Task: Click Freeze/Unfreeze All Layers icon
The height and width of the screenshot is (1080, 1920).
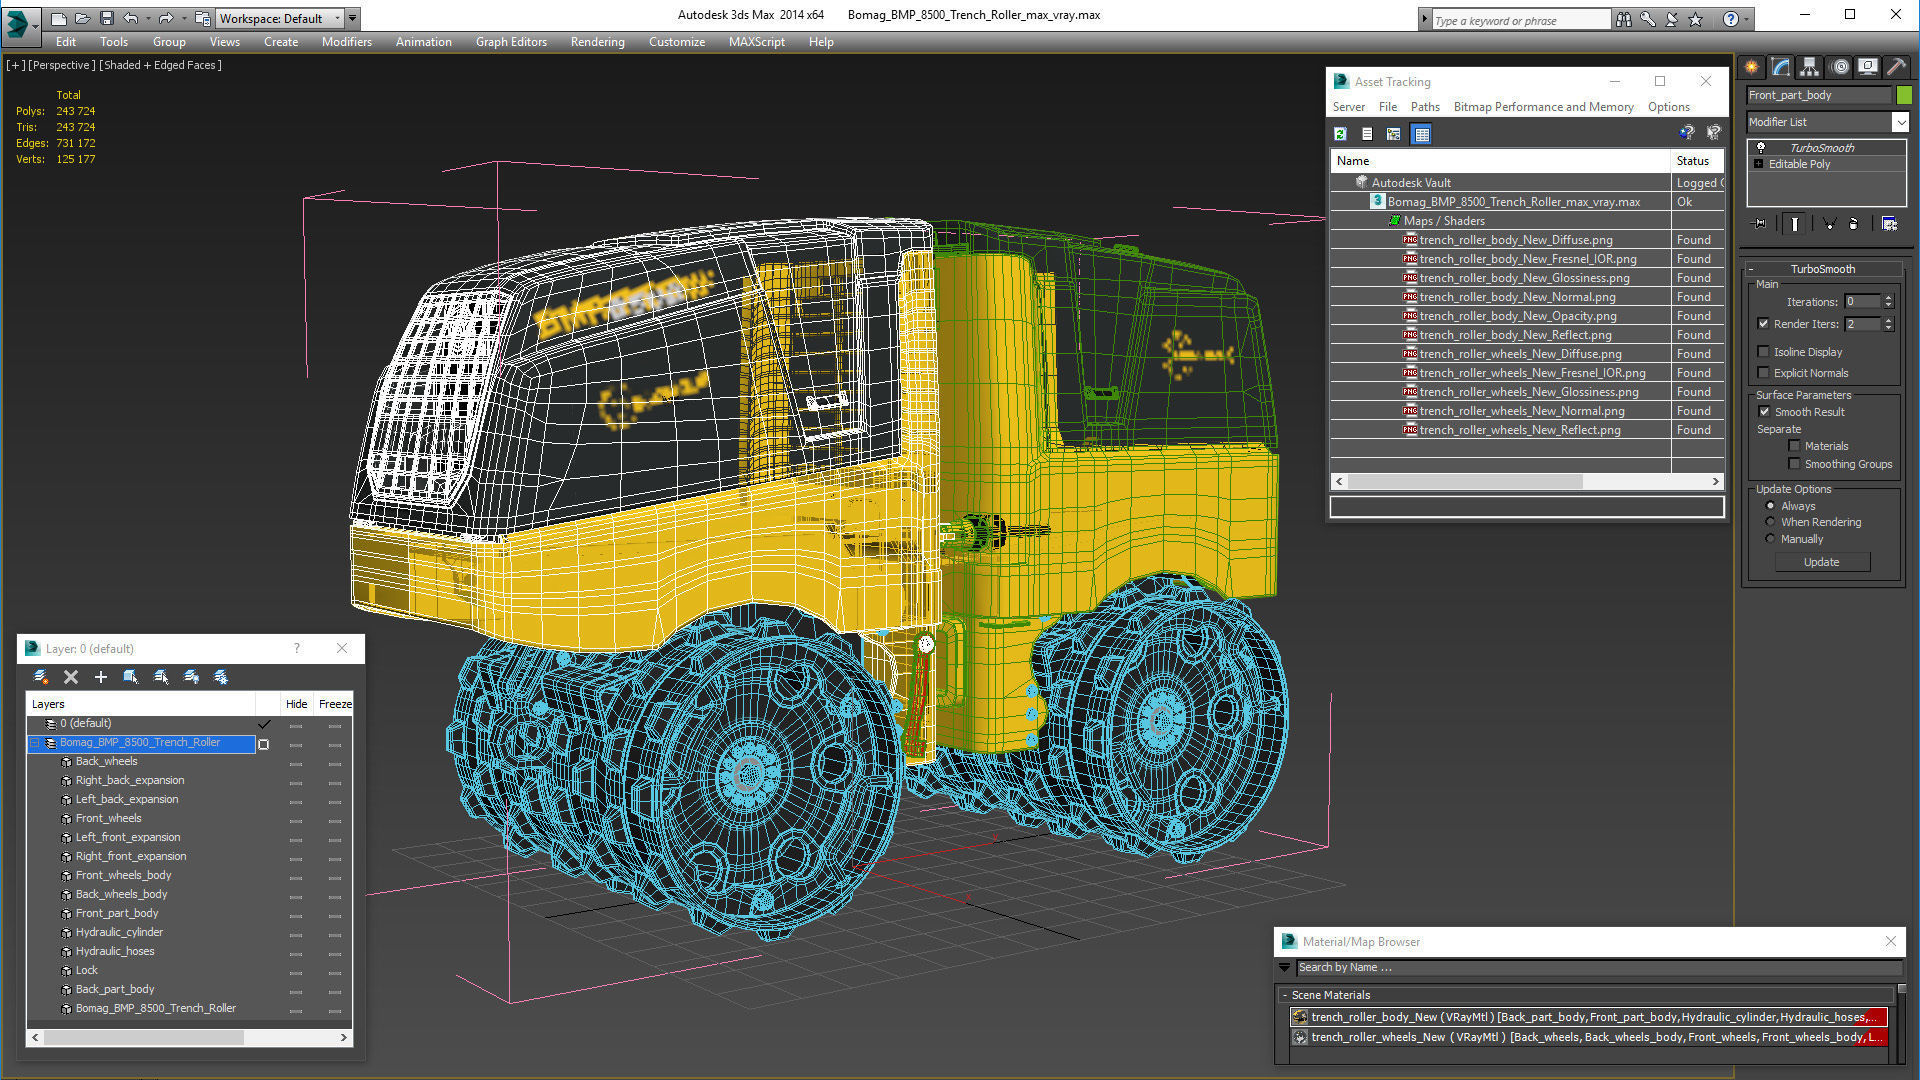Action: pos(221,677)
